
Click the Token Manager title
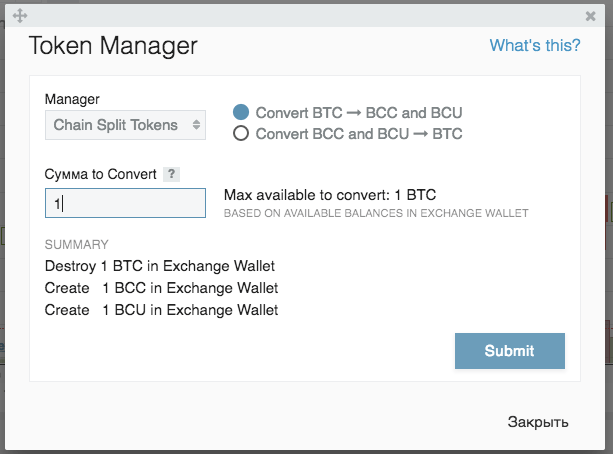[x=113, y=45]
